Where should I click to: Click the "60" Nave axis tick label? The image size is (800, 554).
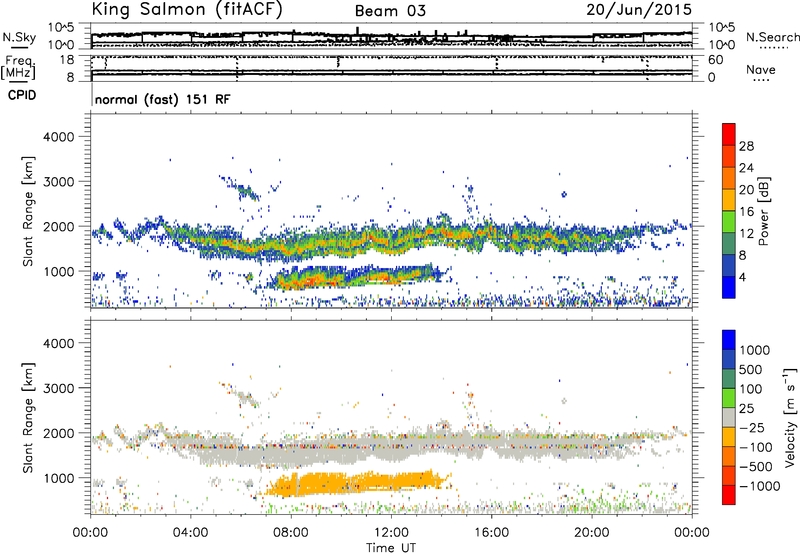coord(715,60)
